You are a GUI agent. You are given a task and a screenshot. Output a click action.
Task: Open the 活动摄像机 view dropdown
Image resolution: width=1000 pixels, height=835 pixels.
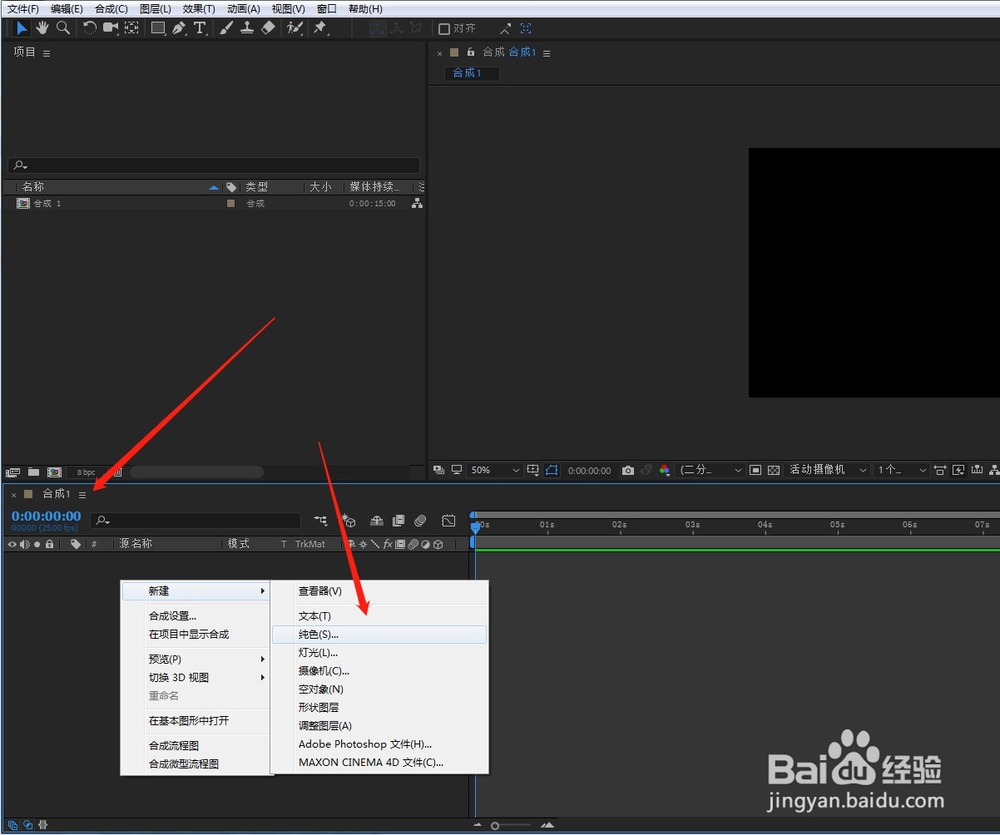coord(827,470)
